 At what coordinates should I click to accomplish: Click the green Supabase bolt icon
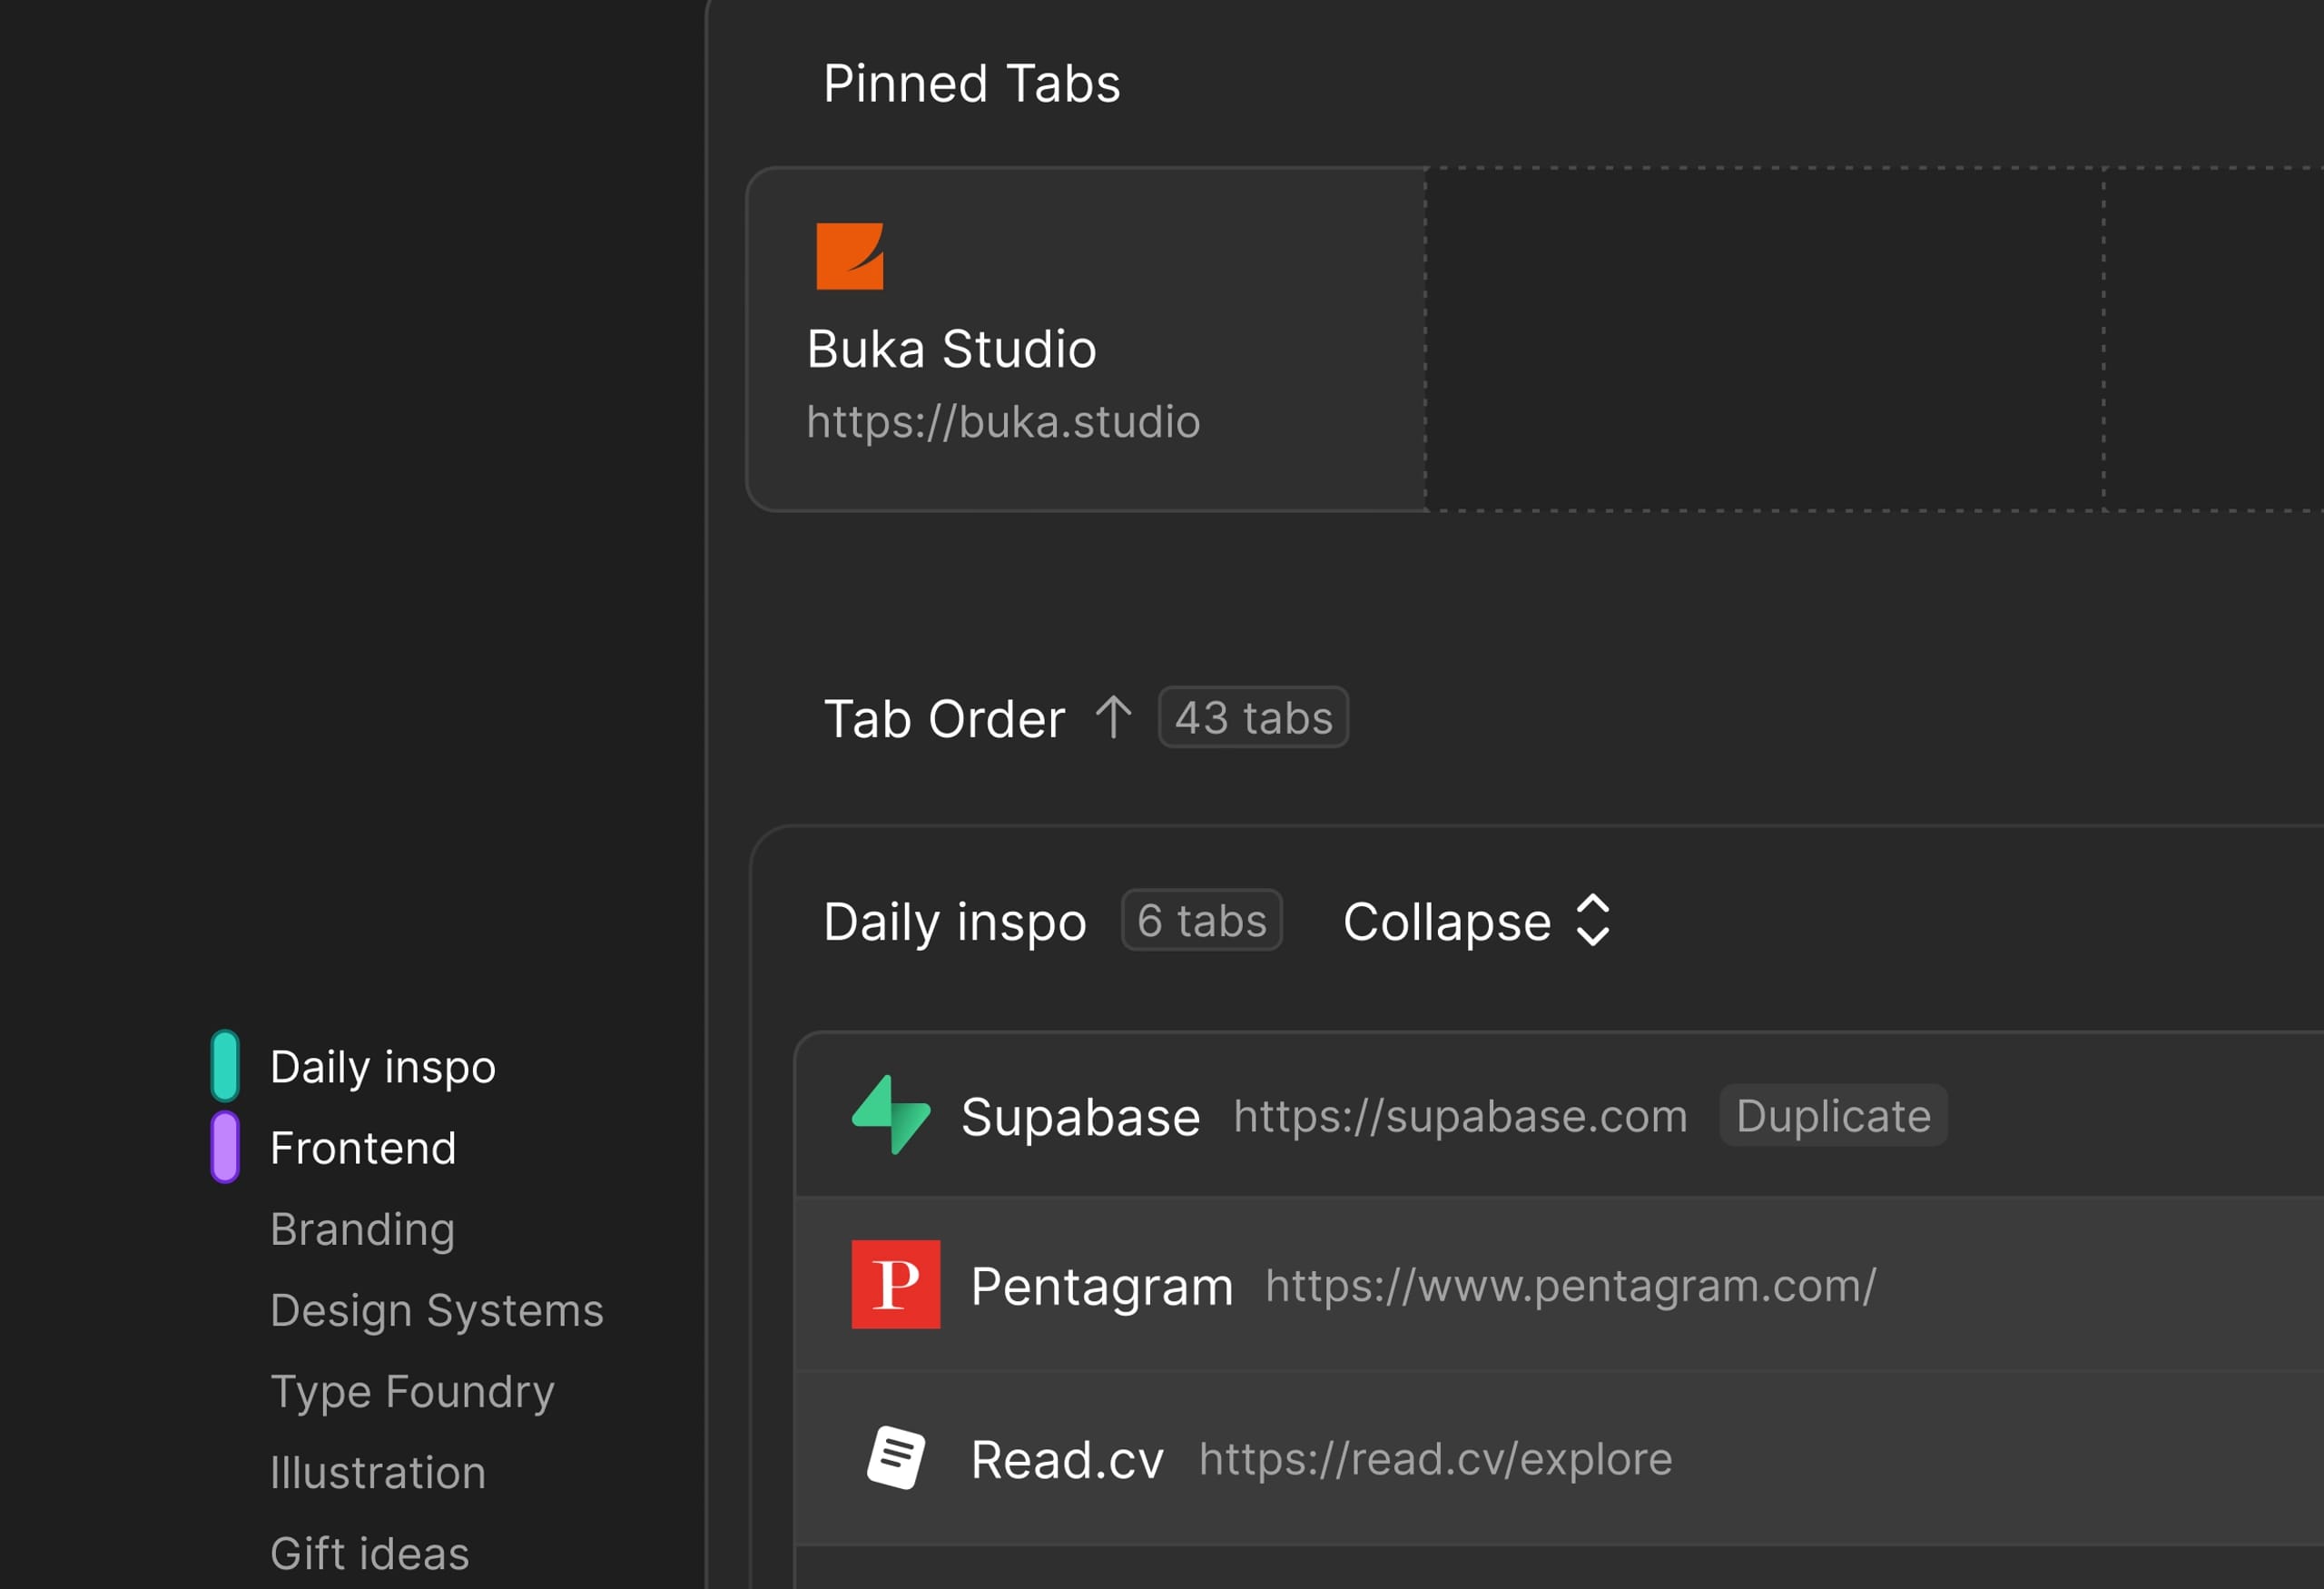(890, 1115)
